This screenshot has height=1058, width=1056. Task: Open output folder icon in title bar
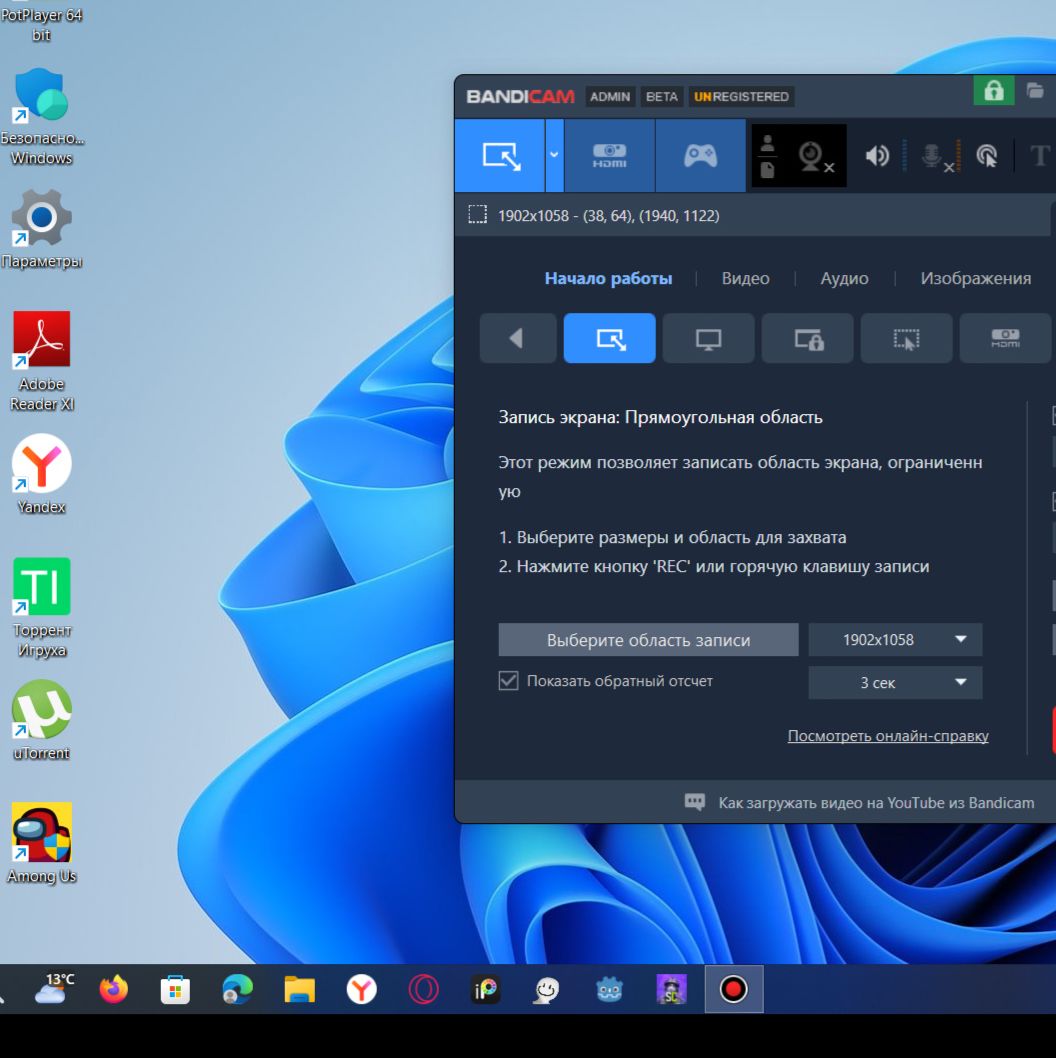pyautogui.click(x=1035, y=90)
